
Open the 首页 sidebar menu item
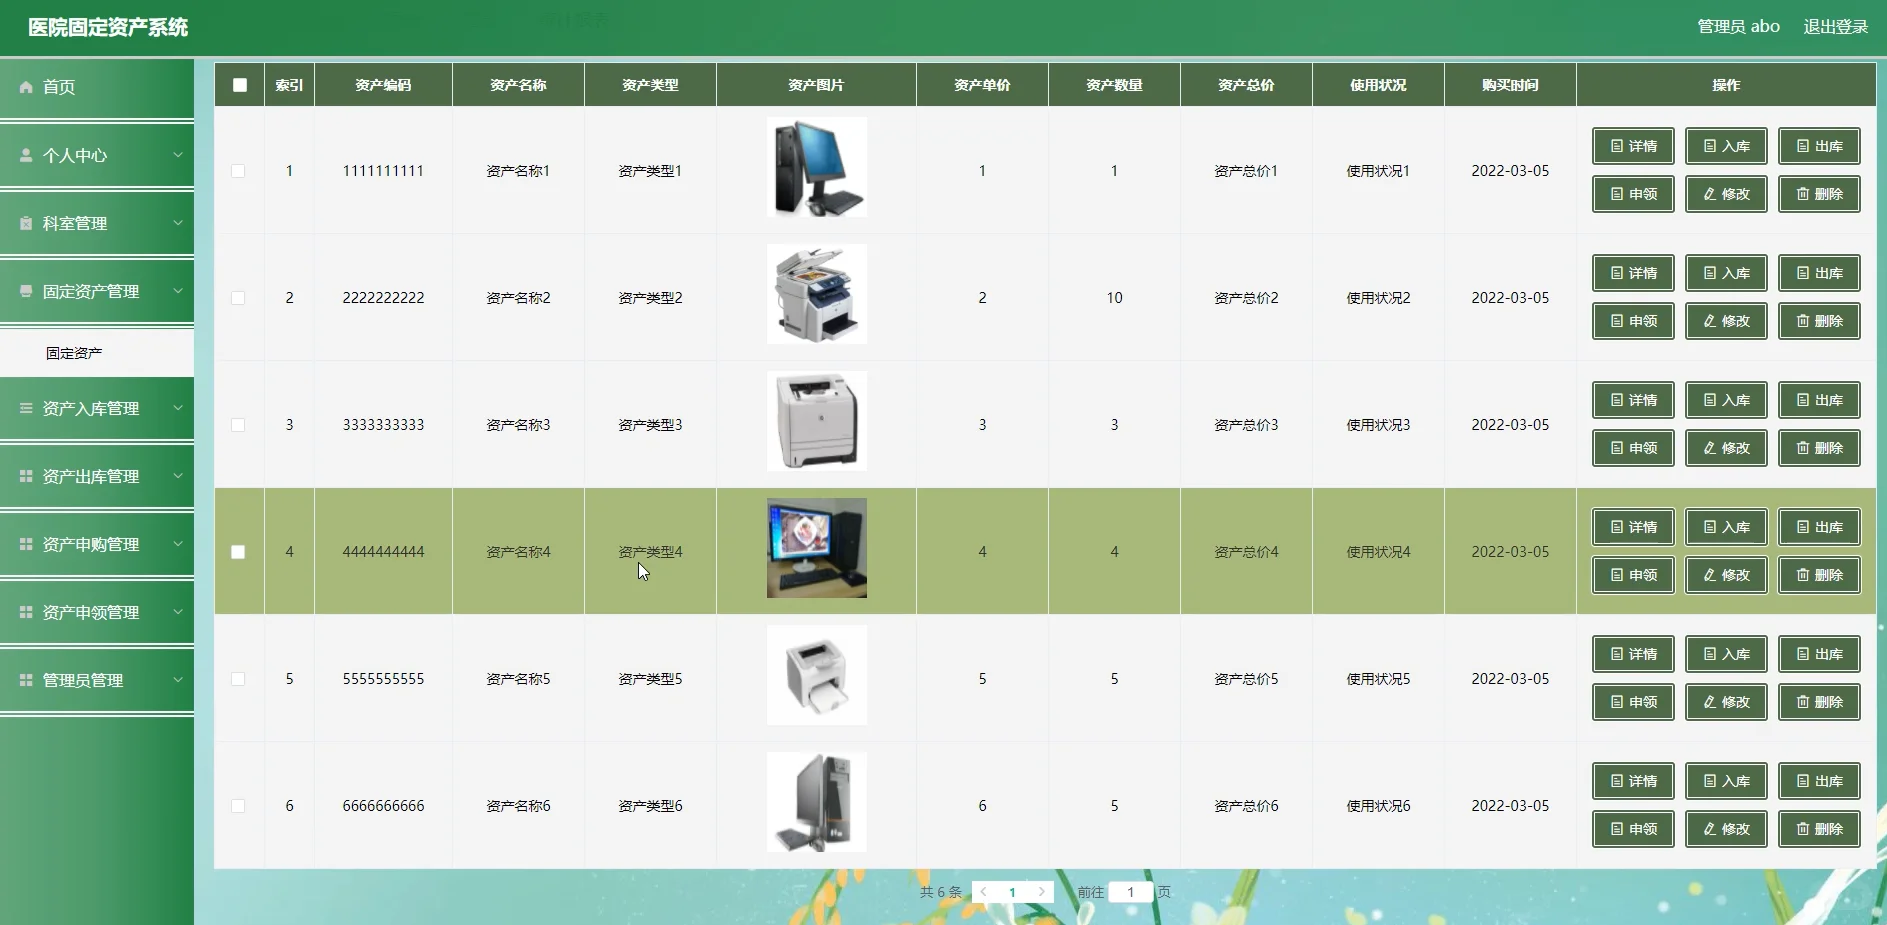coord(97,88)
